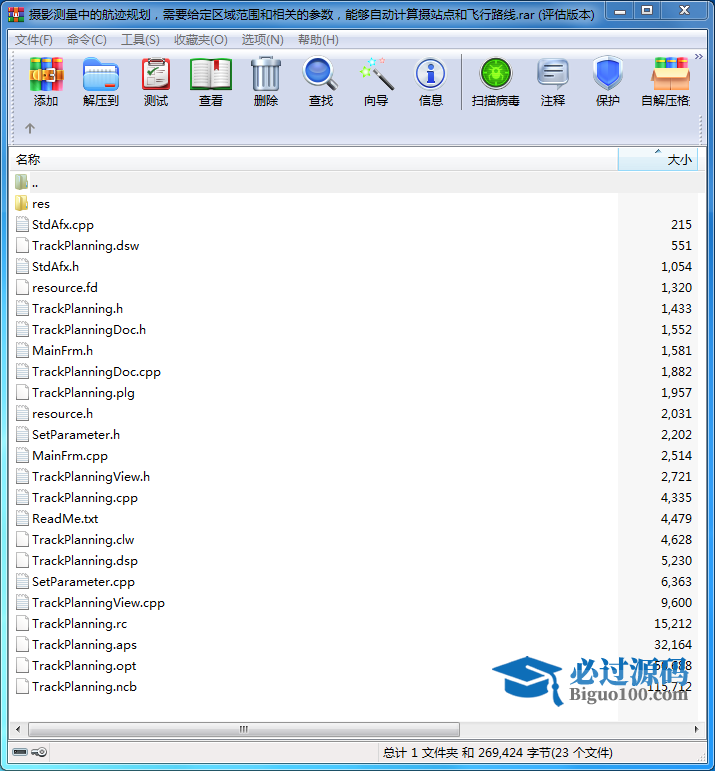The height and width of the screenshot is (771, 715).
Task: Select TrackPlanningView.cpp file
Action: click(x=98, y=603)
